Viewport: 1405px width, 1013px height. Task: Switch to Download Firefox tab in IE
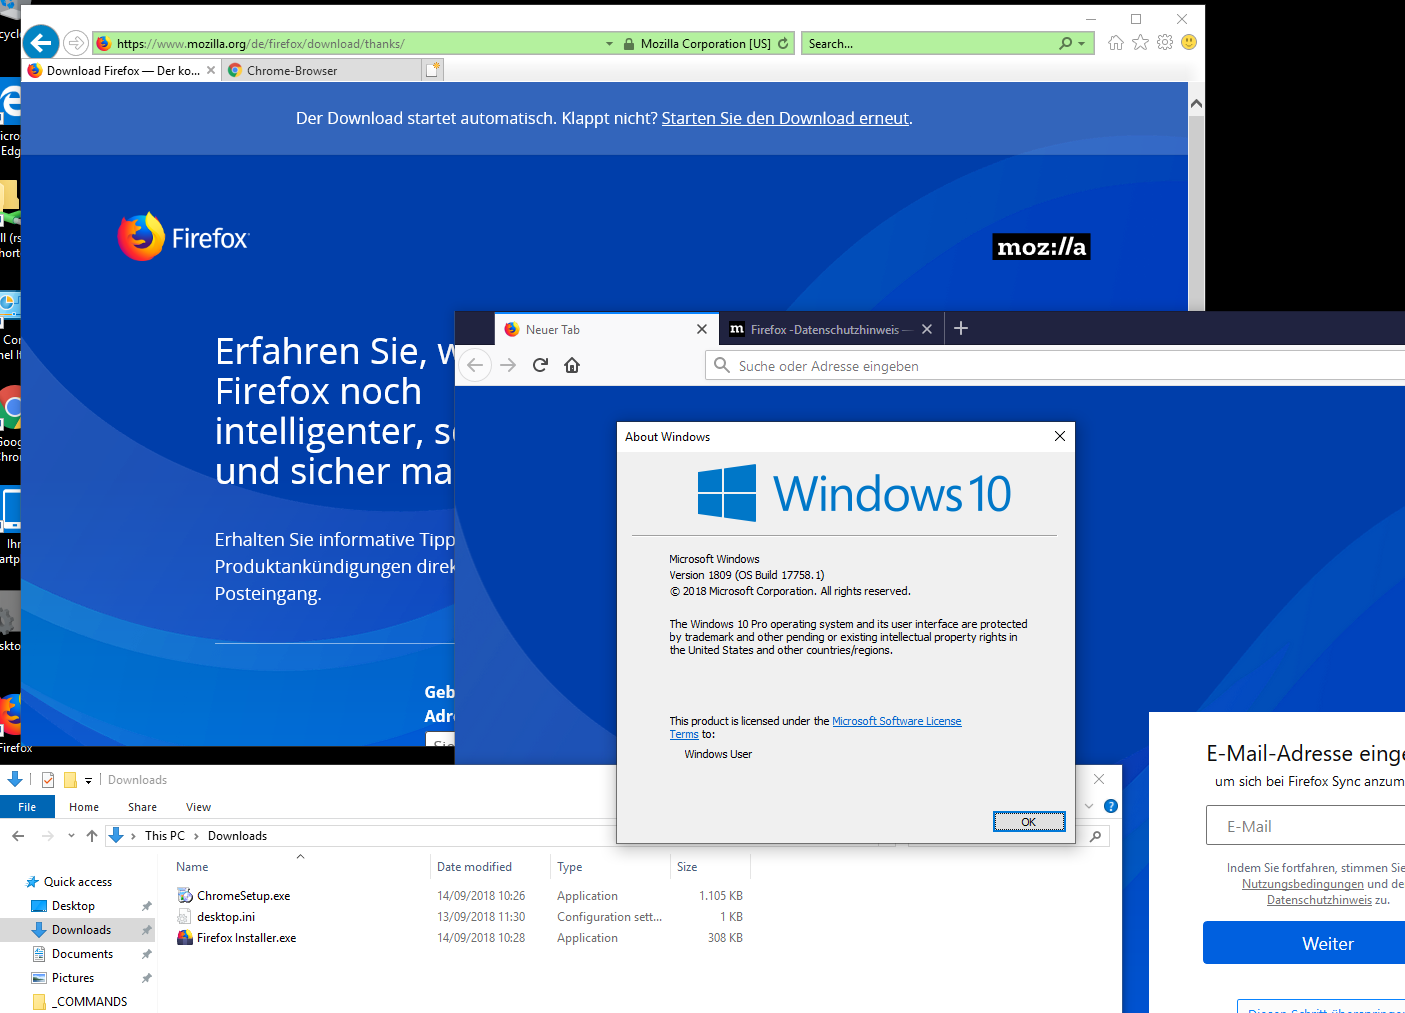click(x=121, y=71)
